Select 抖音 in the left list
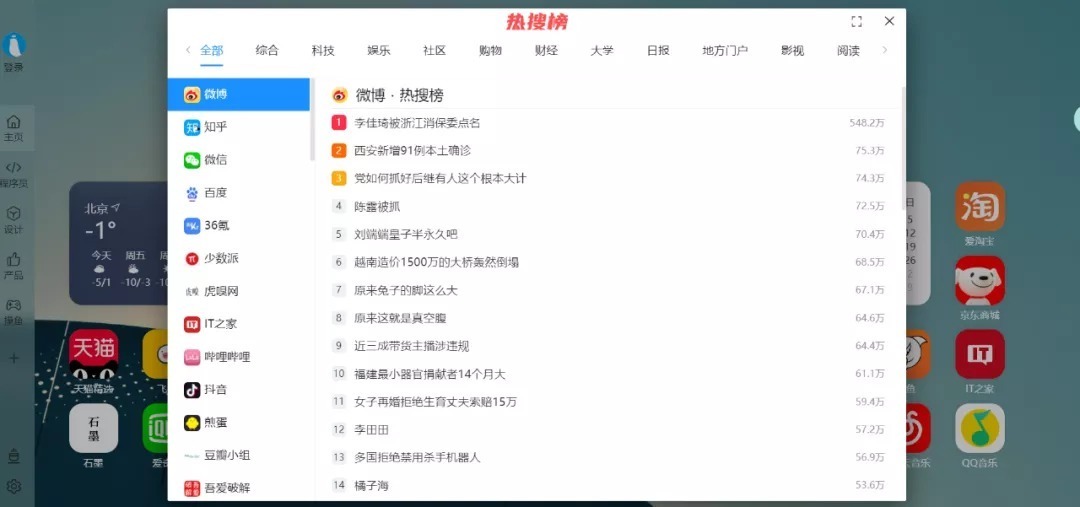 (215, 390)
